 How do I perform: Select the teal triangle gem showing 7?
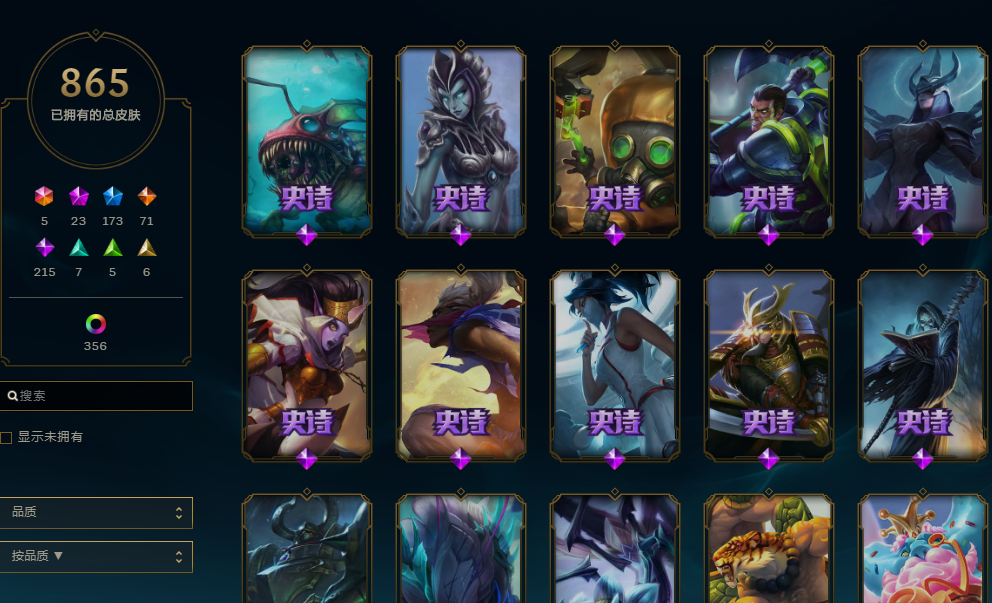(78, 247)
